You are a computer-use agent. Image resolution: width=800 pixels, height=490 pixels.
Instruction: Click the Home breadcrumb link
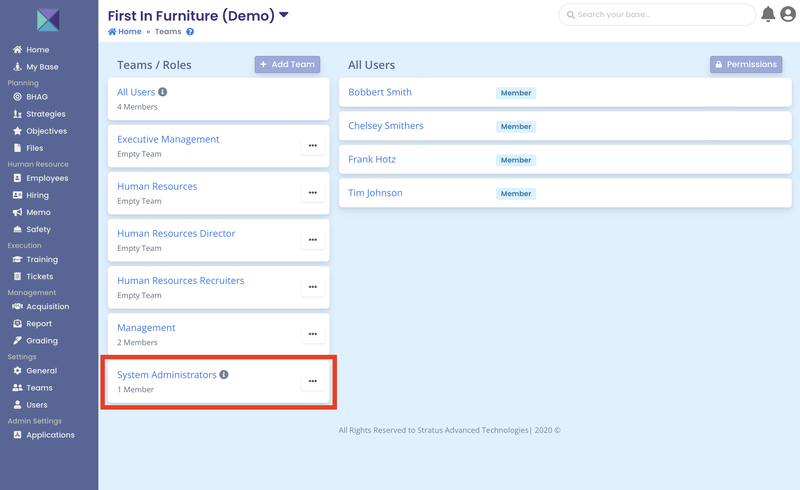click(125, 32)
